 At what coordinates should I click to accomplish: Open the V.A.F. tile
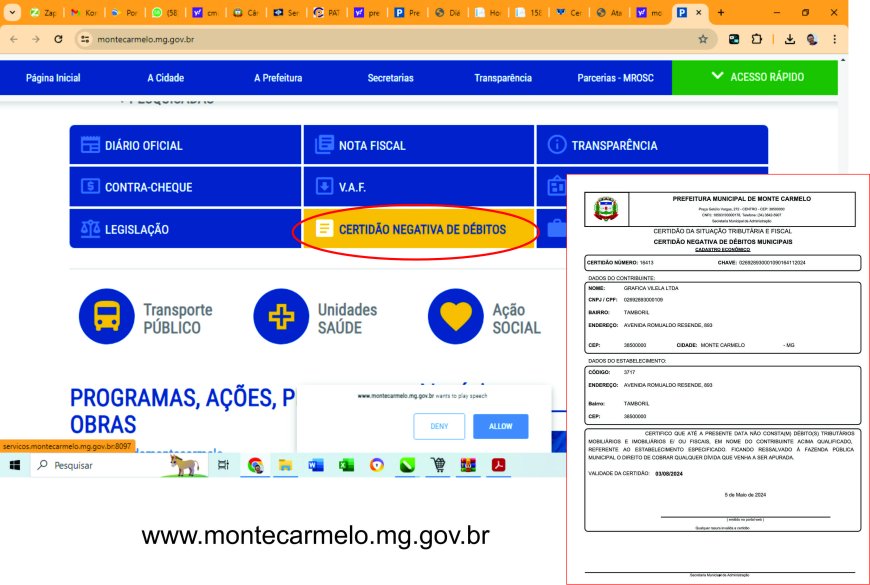(419, 187)
